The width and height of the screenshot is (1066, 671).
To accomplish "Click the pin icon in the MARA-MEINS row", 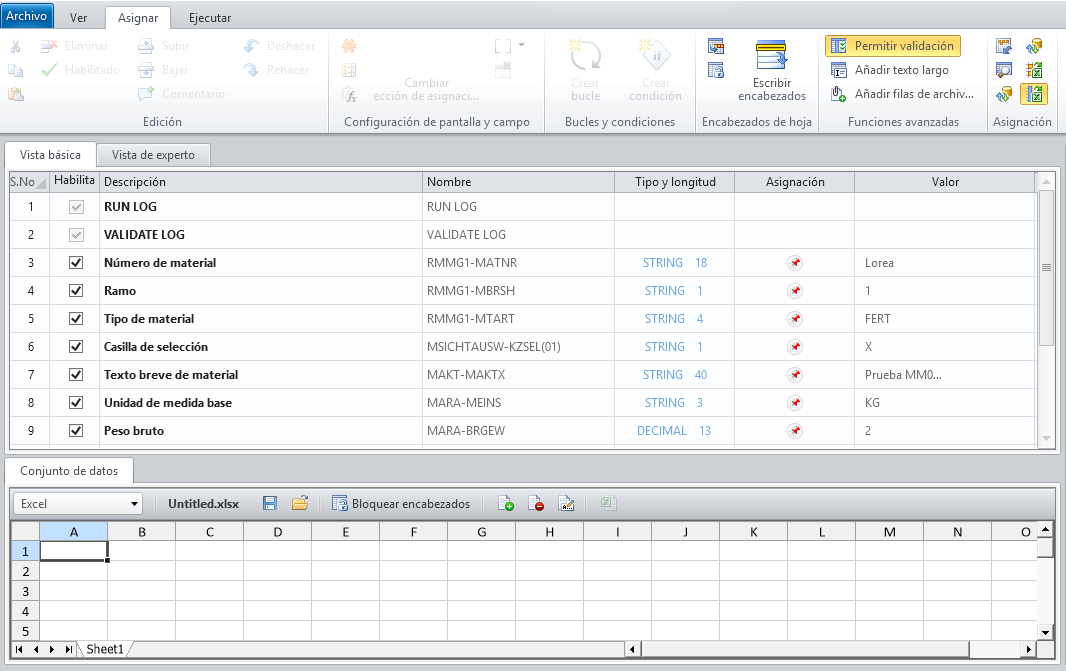I will tap(795, 402).
